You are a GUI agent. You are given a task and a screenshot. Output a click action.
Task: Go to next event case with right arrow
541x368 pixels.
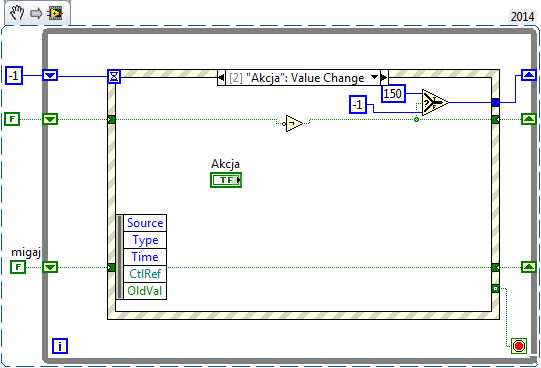tap(384, 78)
